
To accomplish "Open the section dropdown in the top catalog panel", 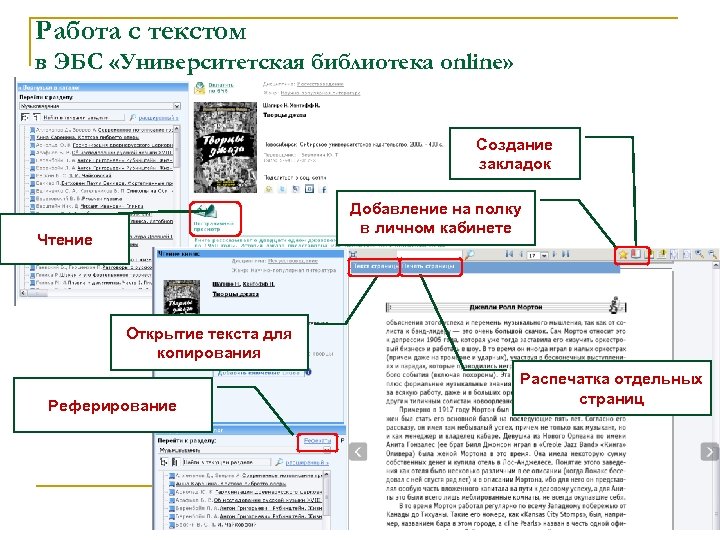I will point(100,106).
